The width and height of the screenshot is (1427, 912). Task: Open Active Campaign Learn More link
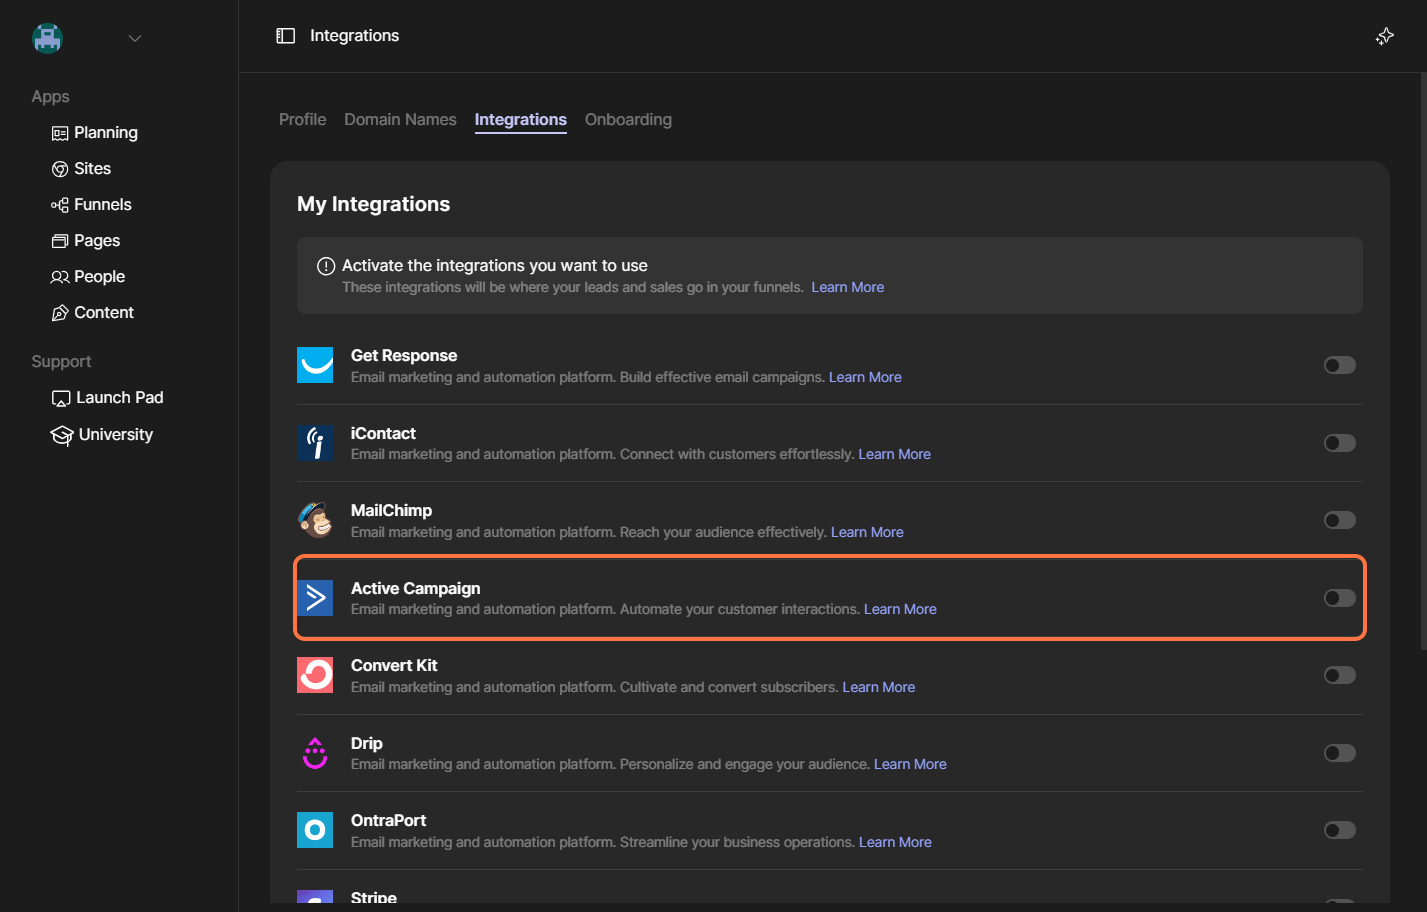[900, 610]
